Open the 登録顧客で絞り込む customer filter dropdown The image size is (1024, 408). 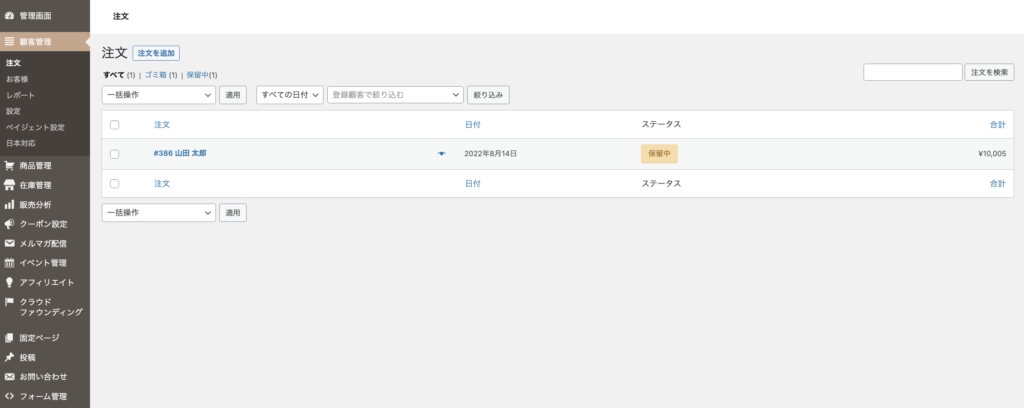tap(395, 95)
